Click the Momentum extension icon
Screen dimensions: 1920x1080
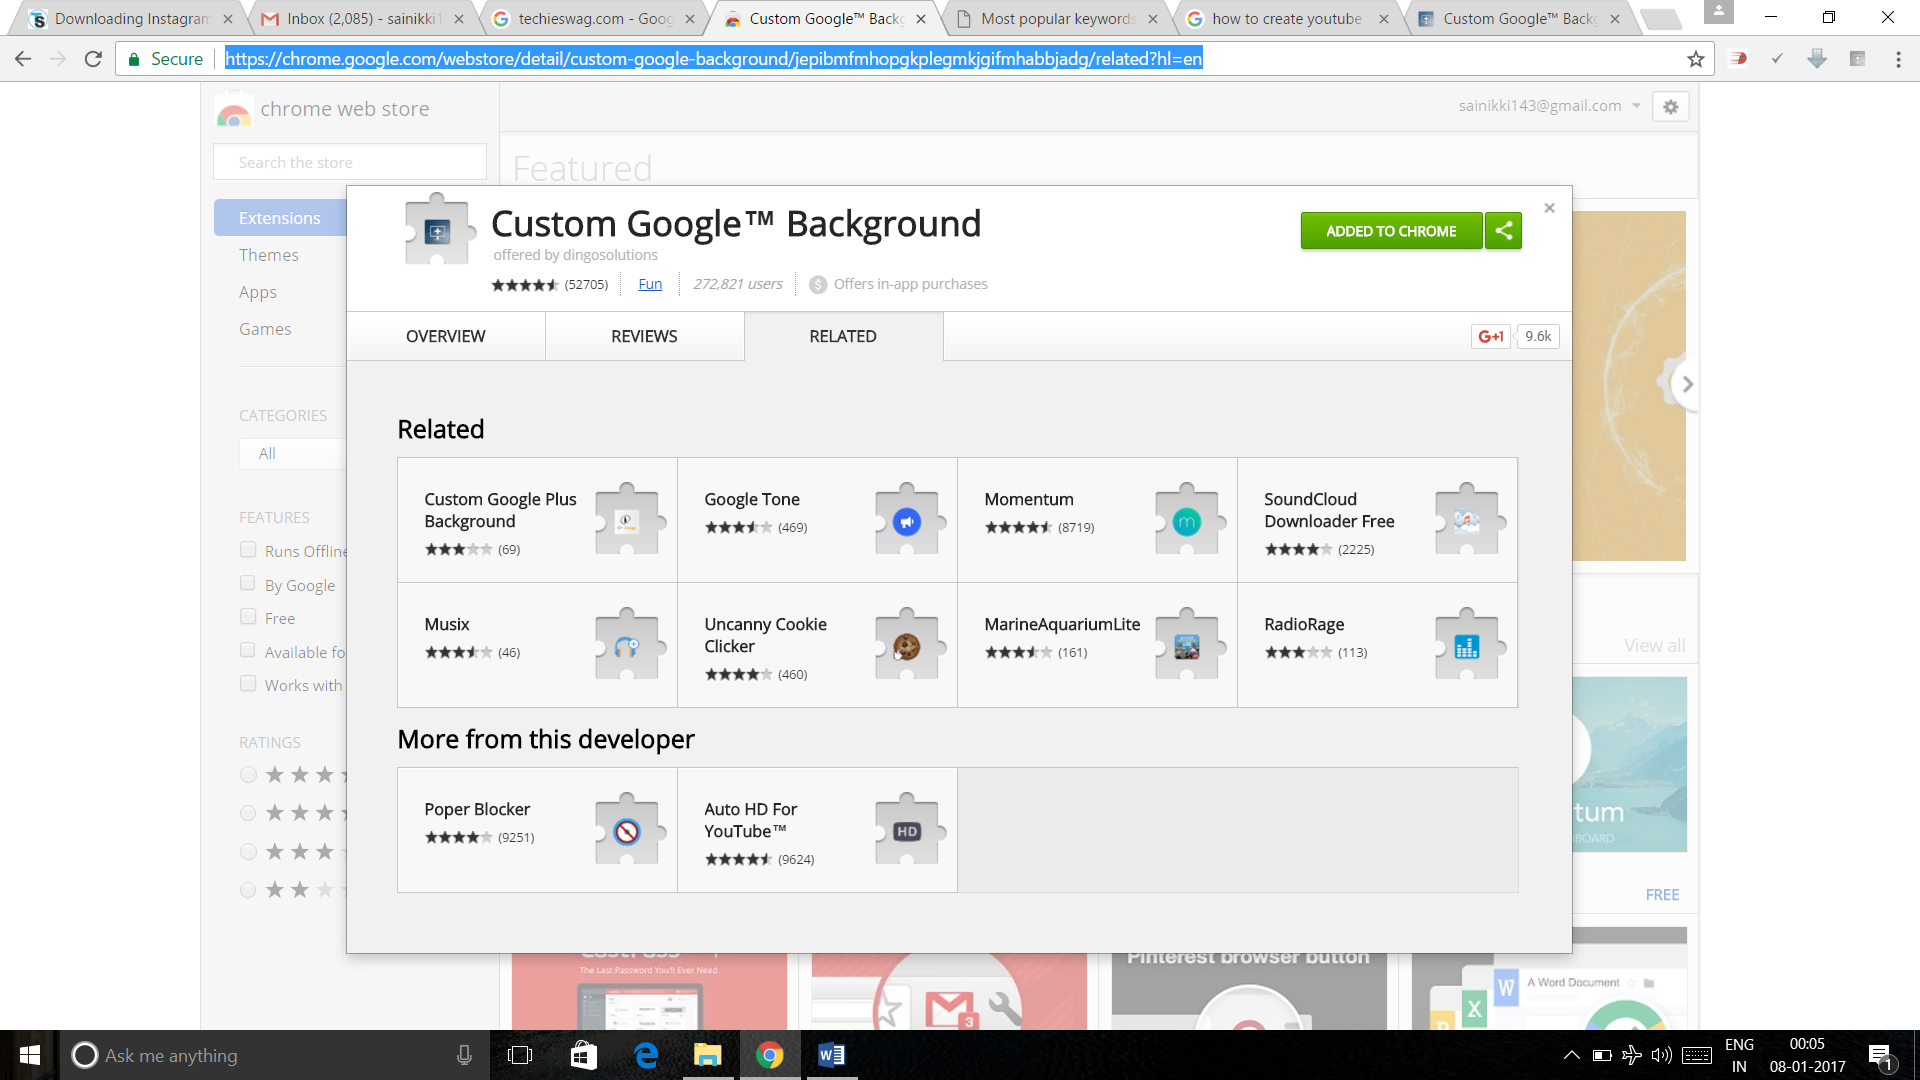click(x=1187, y=520)
